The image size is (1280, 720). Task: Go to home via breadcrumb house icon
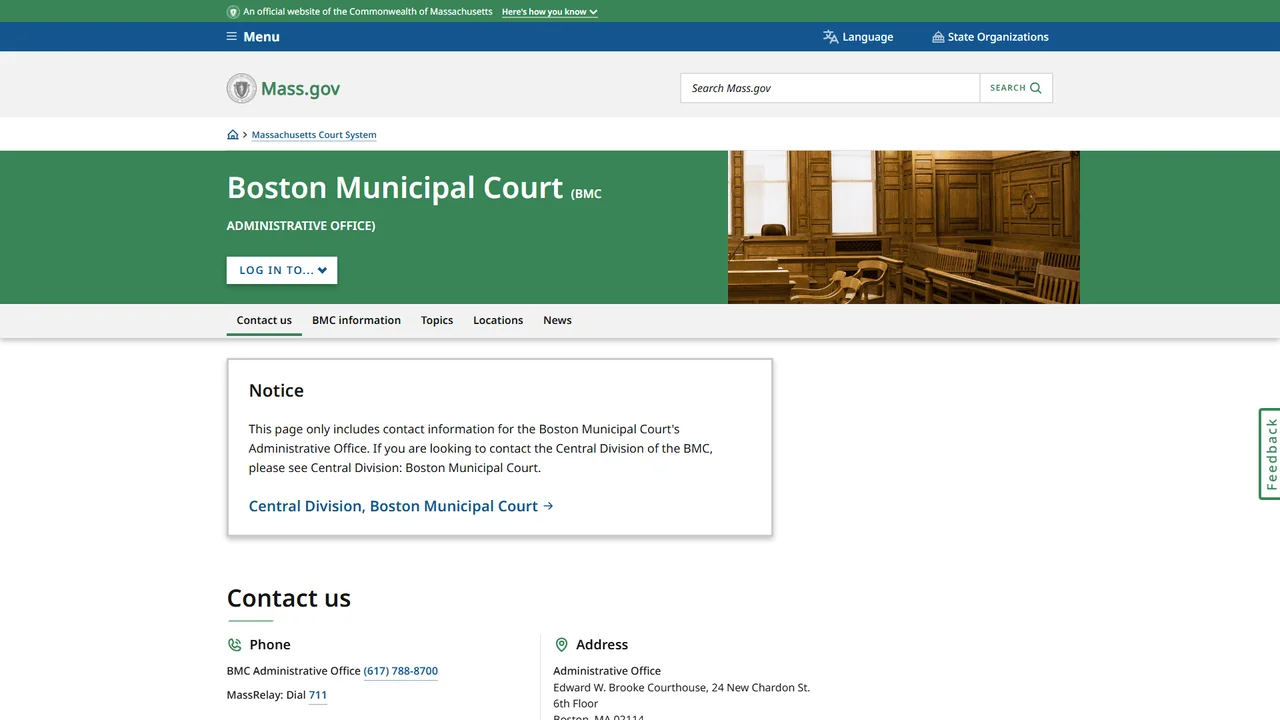[233, 135]
